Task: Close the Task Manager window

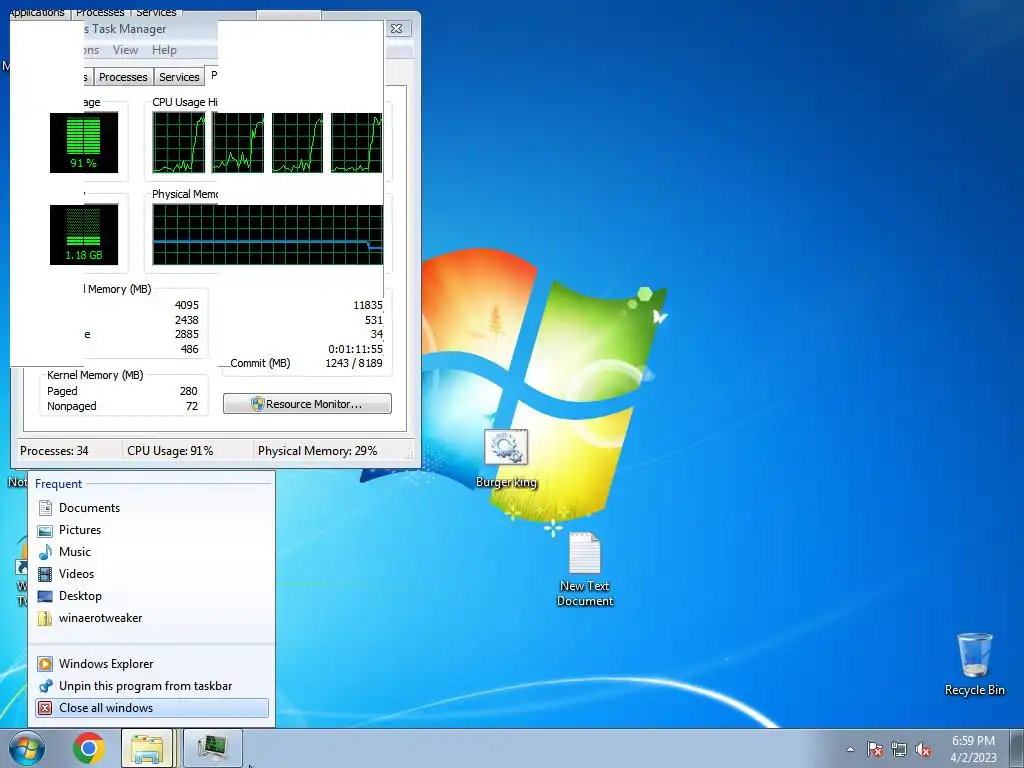Action: [x=396, y=29]
